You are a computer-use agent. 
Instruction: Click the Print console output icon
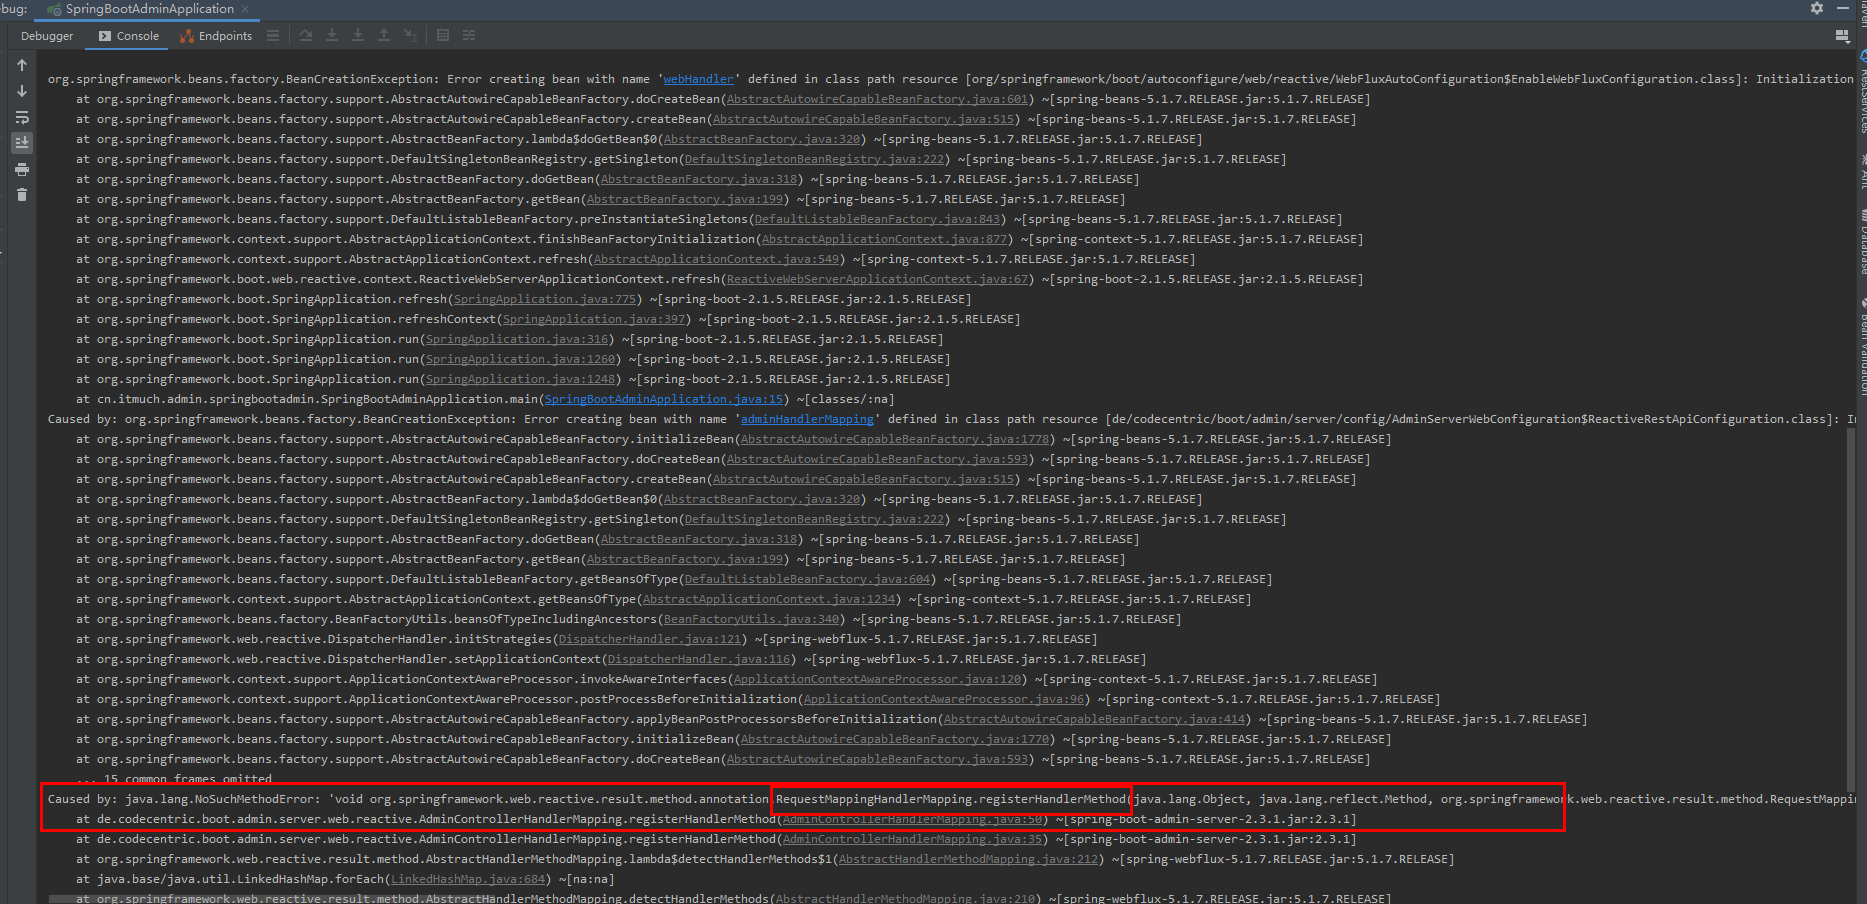[22, 169]
